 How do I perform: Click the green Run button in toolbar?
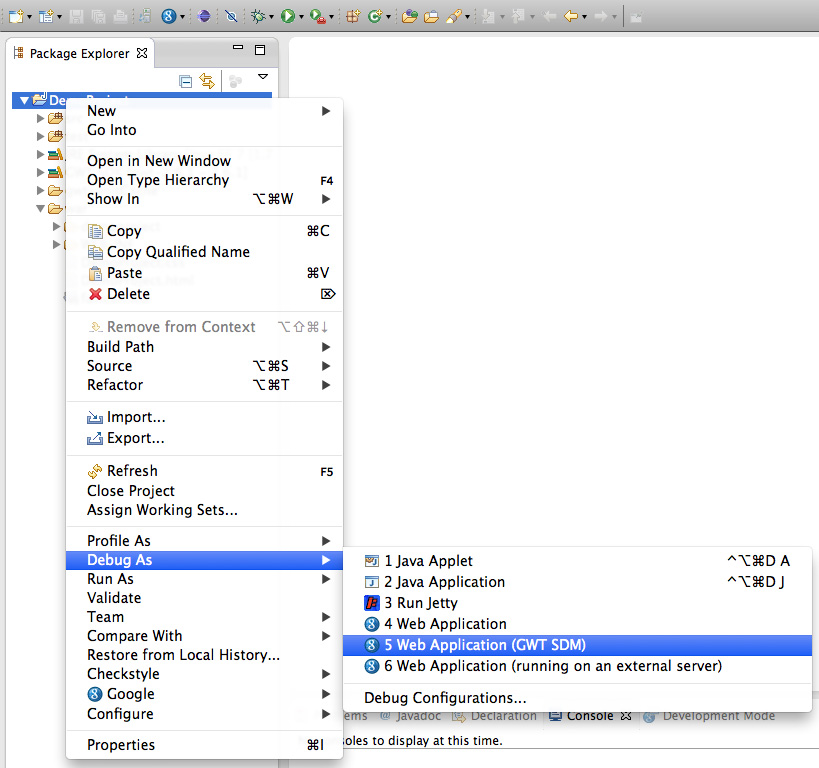pyautogui.click(x=287, y=16)
